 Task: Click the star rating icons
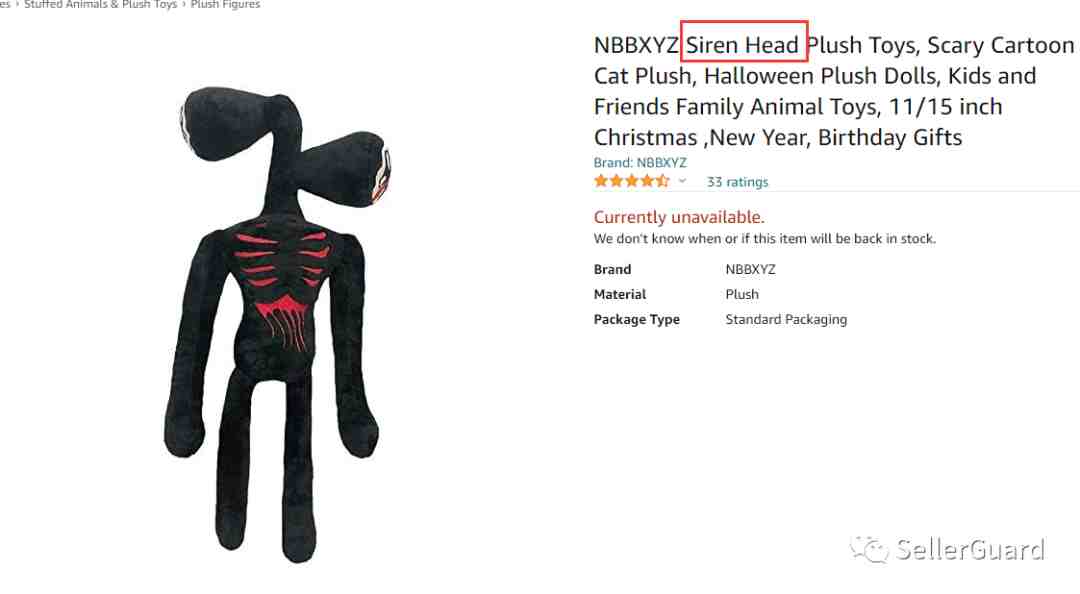(631, 181)
